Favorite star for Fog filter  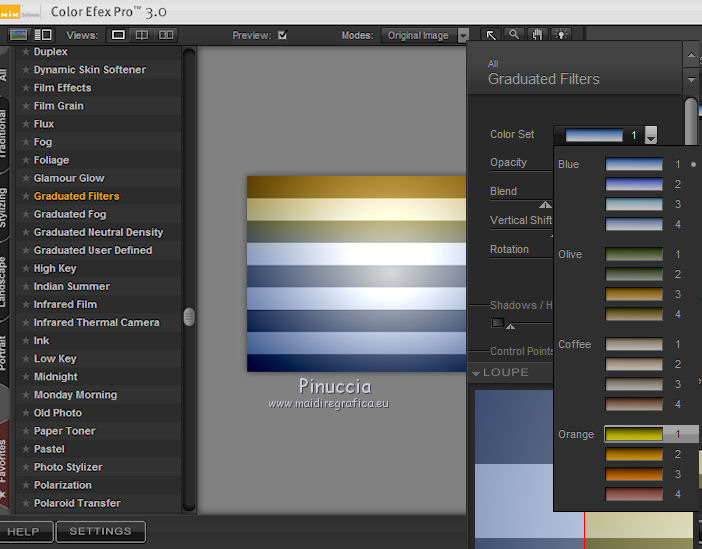click(26, 142)
